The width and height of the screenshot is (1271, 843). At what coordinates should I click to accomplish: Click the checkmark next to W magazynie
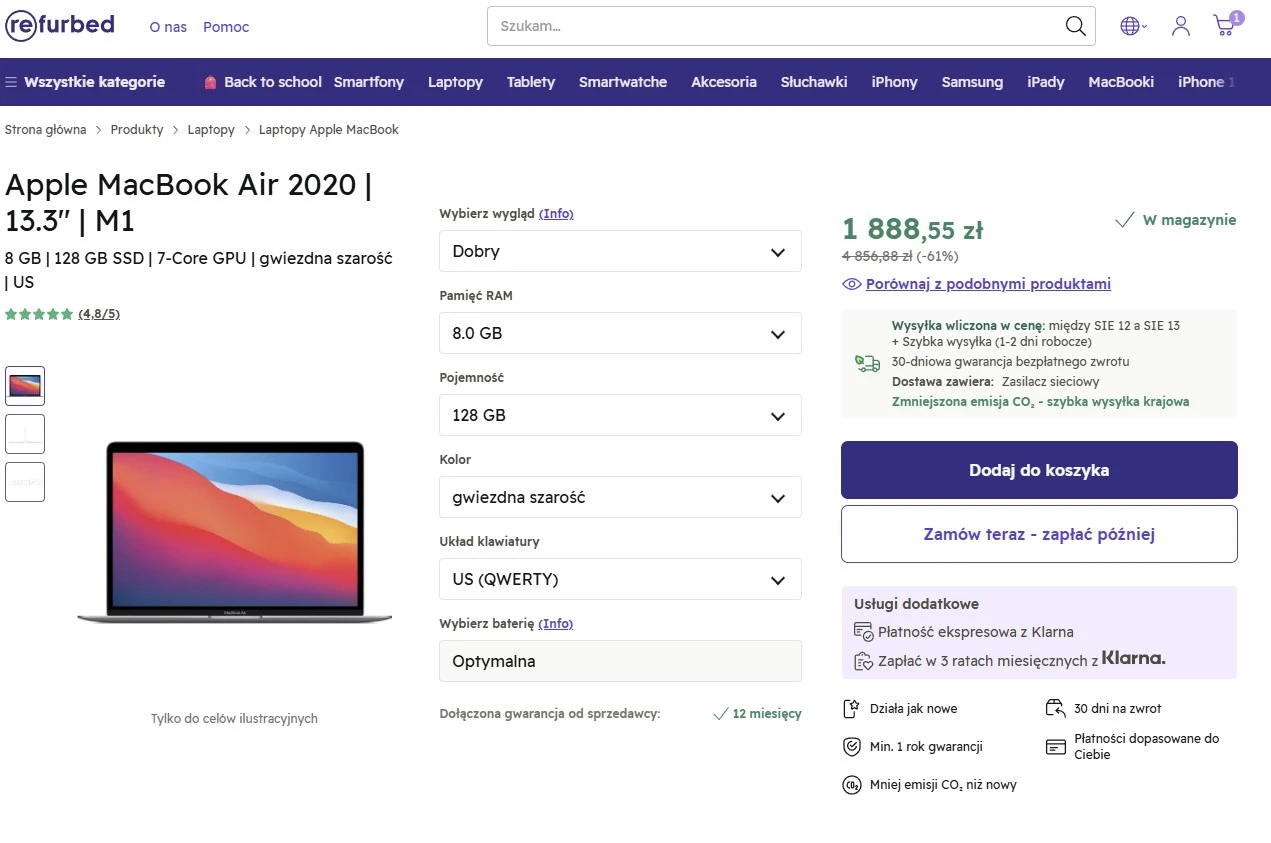[1124, 220]
